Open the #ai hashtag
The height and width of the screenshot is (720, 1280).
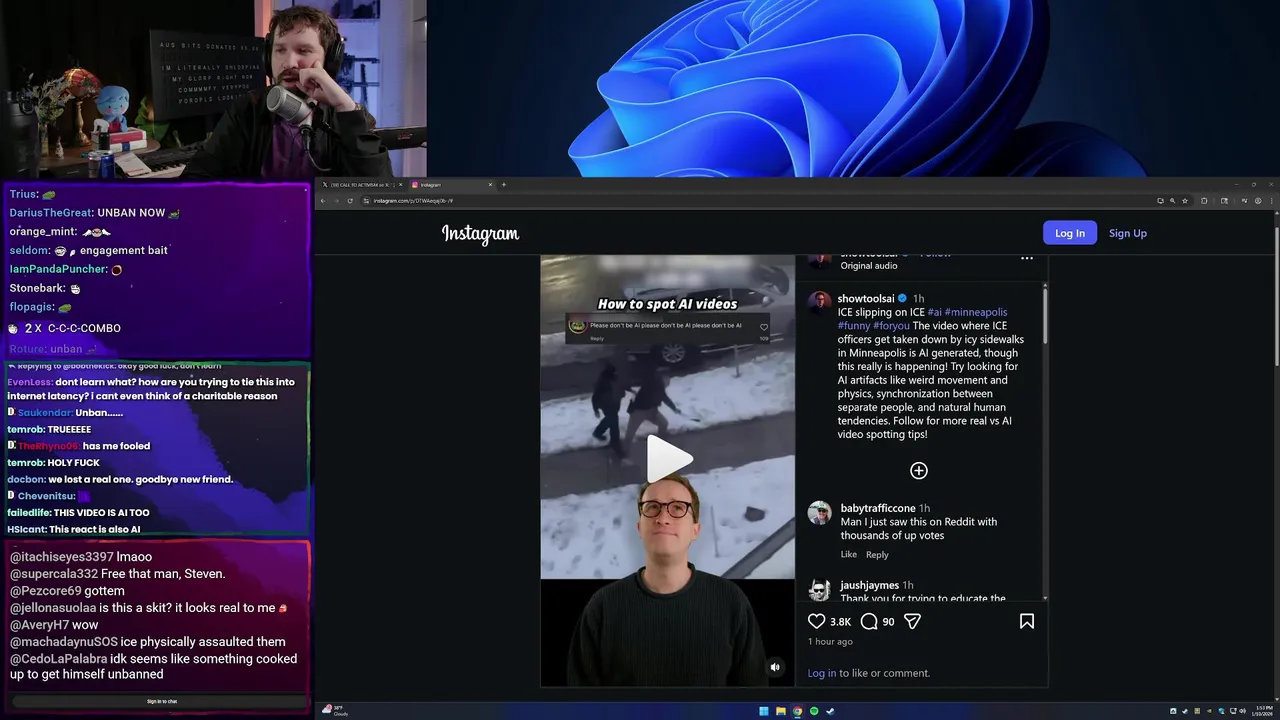[x=935, y=312]
